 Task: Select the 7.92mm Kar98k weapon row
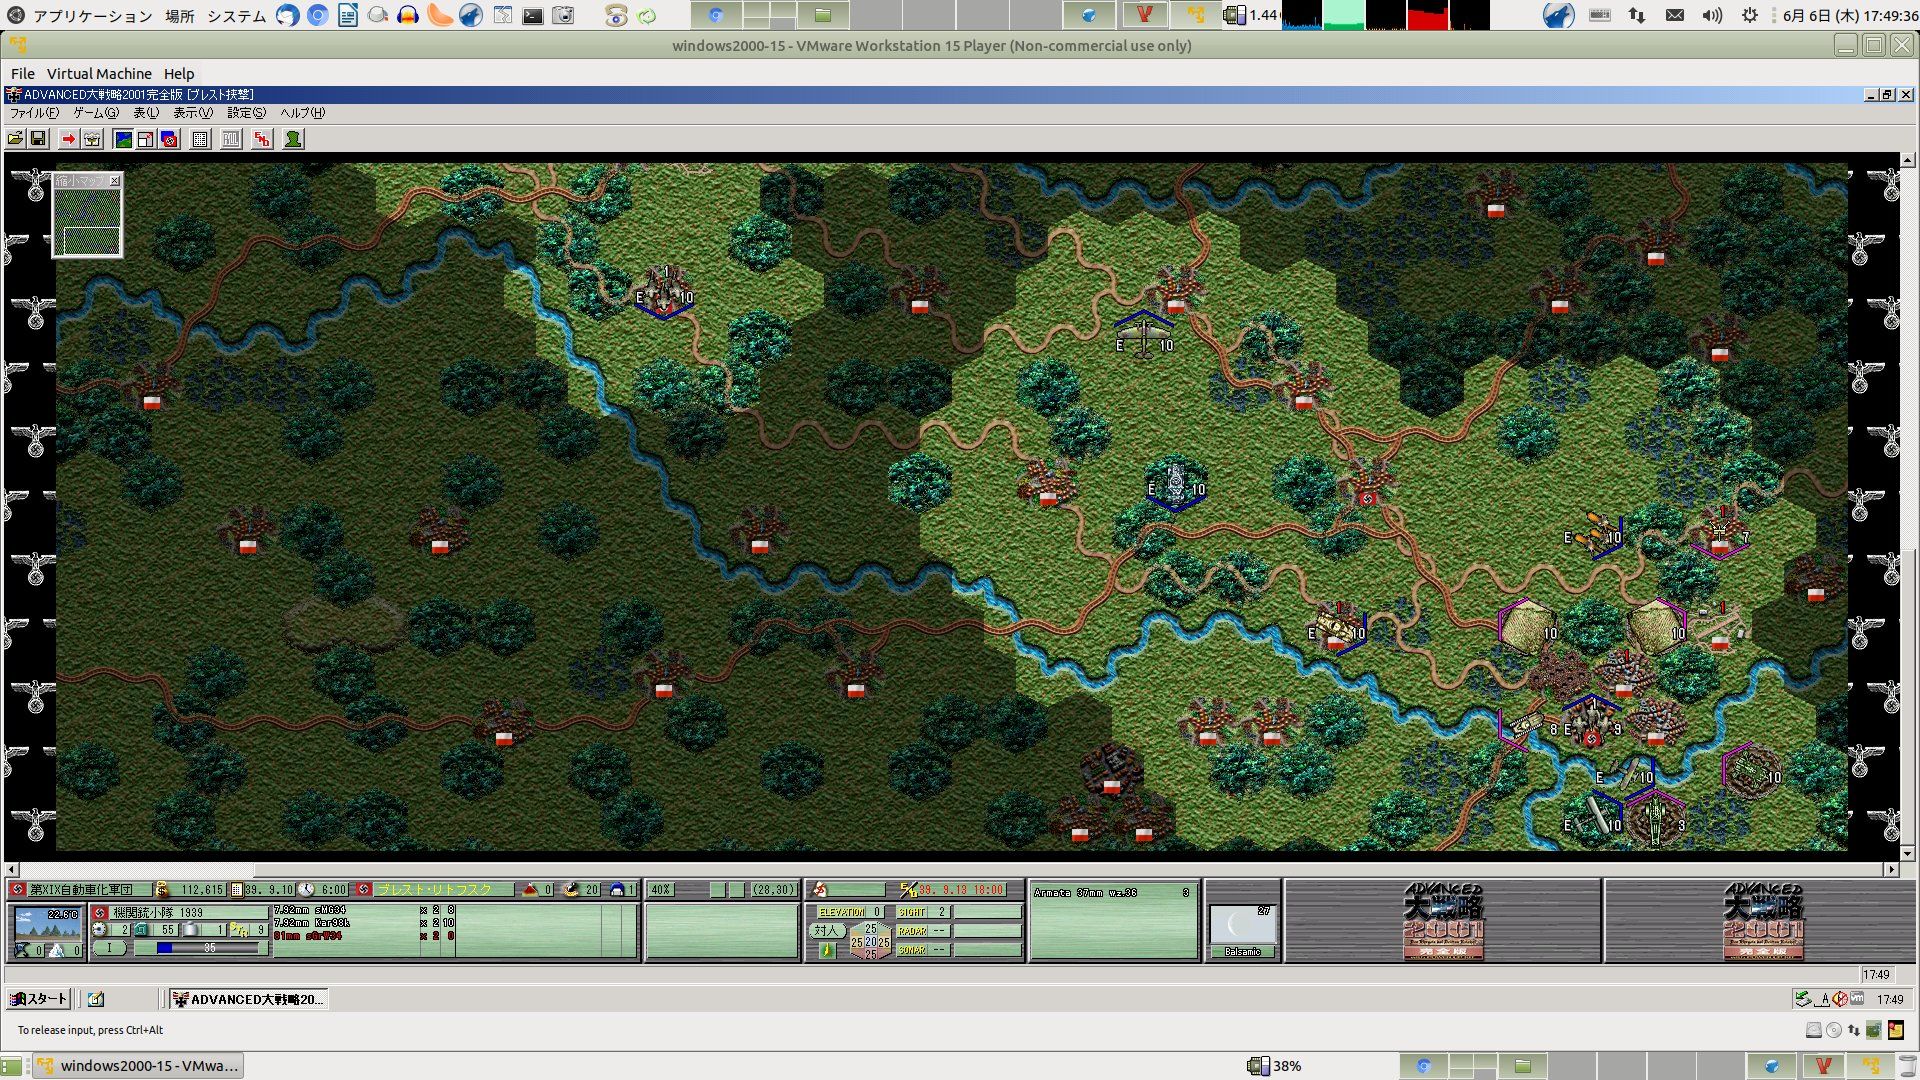click(364, 923)
